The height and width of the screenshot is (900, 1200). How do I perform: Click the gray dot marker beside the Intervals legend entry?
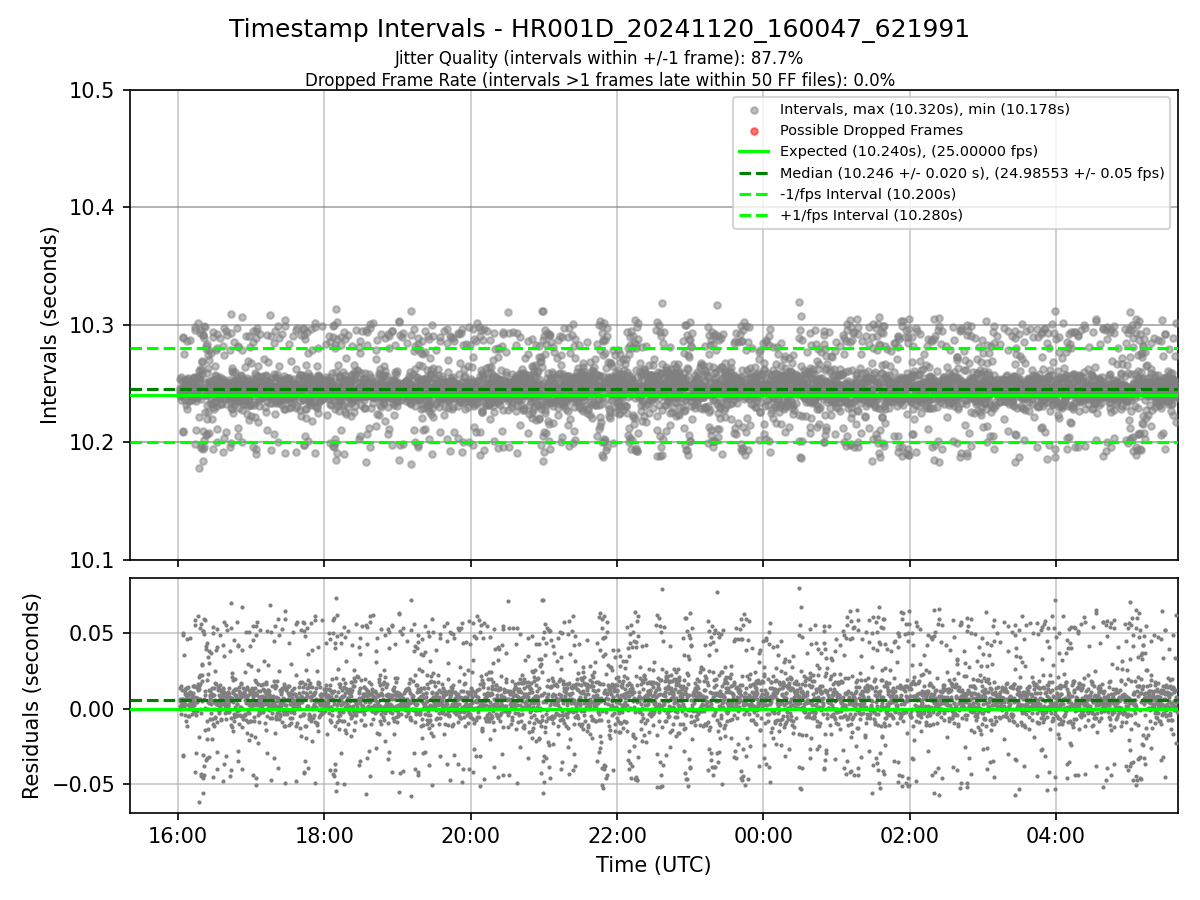point(754,110)
